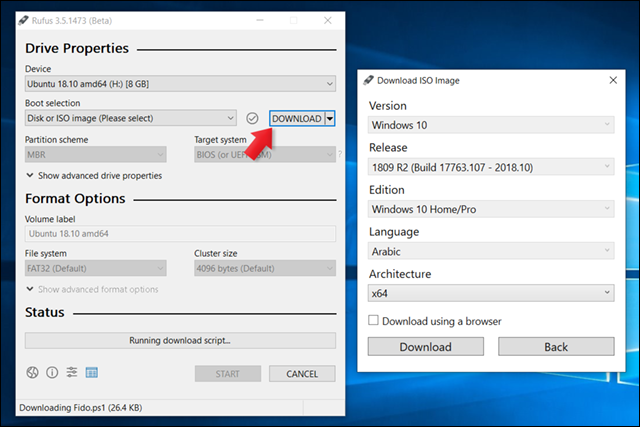640x427 pixels.
Task: Open the Cluster size 4096 bytes dropdown
Action: [x=265, y=268]
